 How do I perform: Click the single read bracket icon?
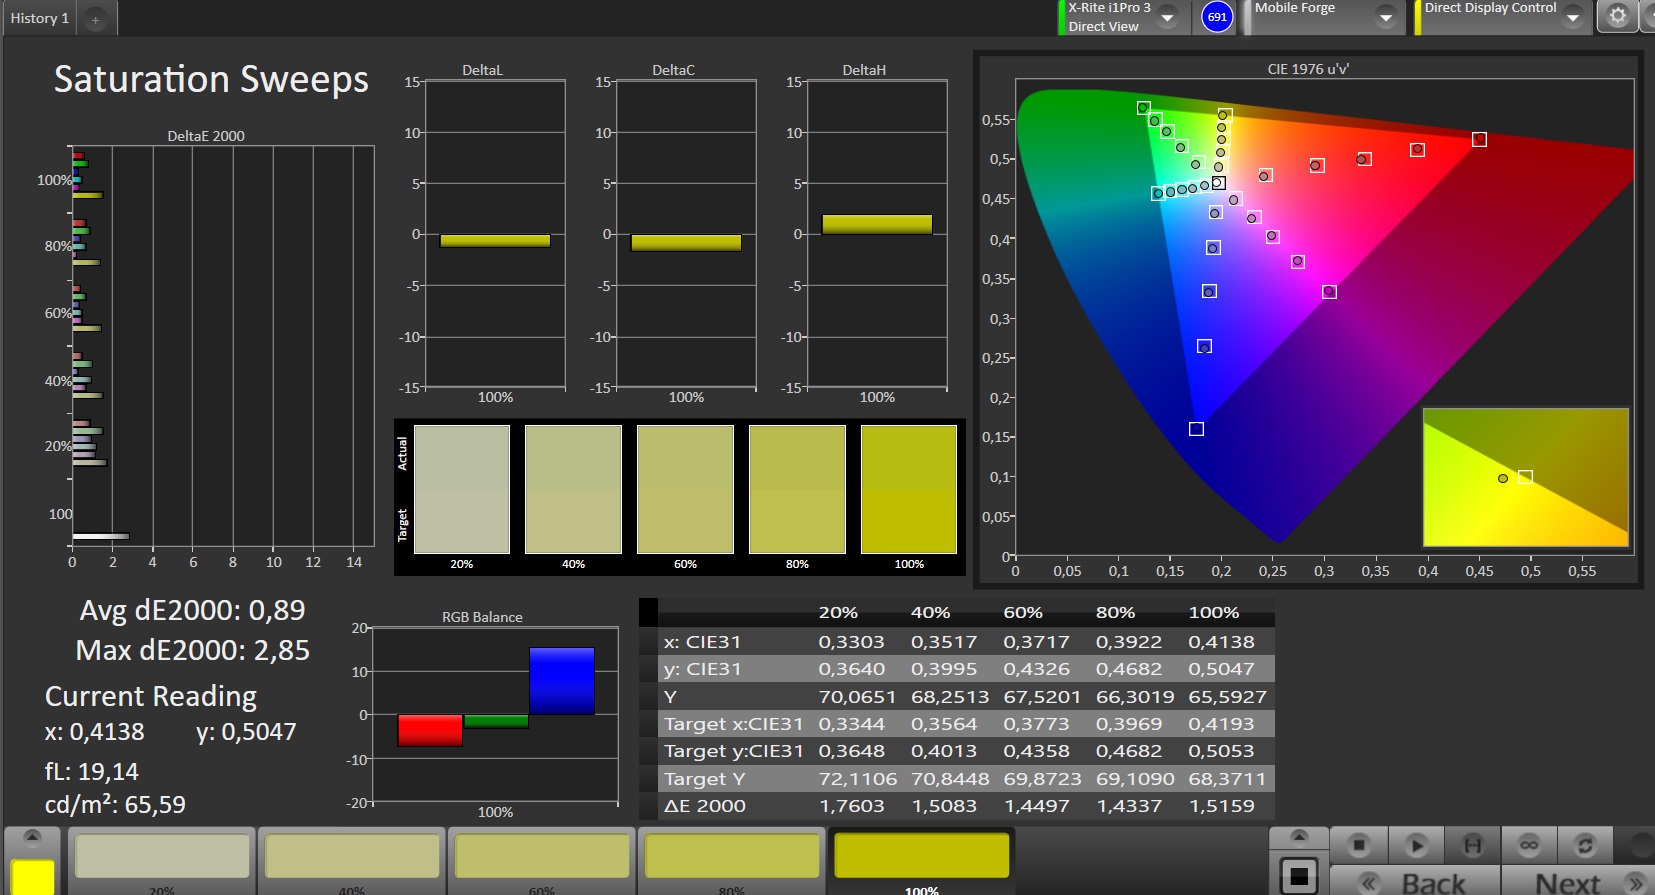pyautogui.click(x=1473, y=845)
